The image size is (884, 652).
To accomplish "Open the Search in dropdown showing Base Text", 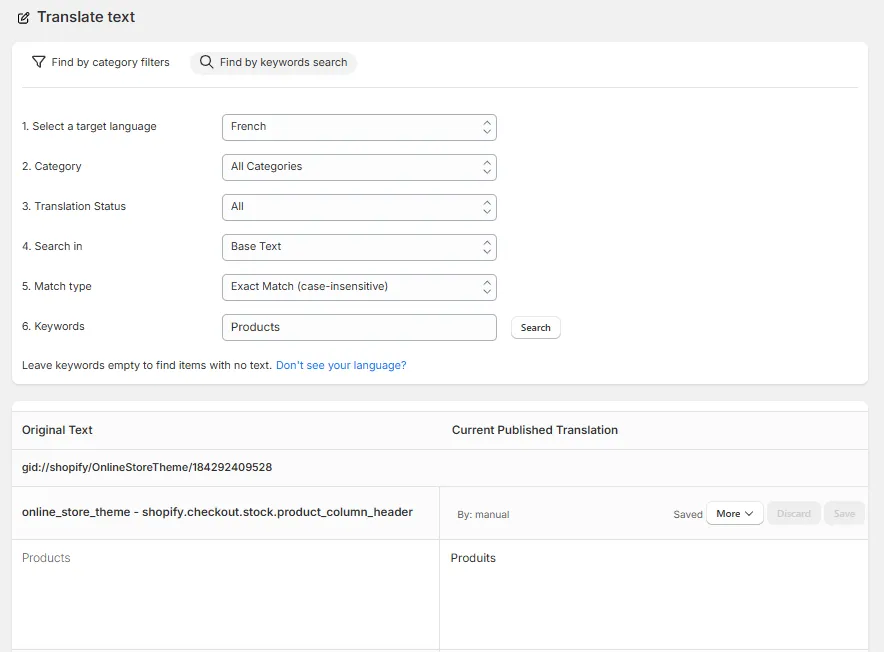I will point(359,248).
